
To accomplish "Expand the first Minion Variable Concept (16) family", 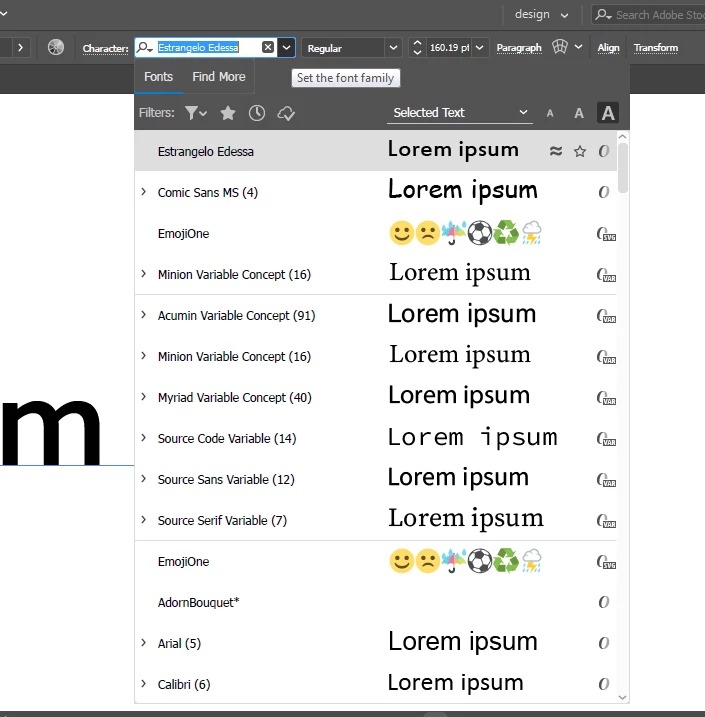I will [144, 274].
